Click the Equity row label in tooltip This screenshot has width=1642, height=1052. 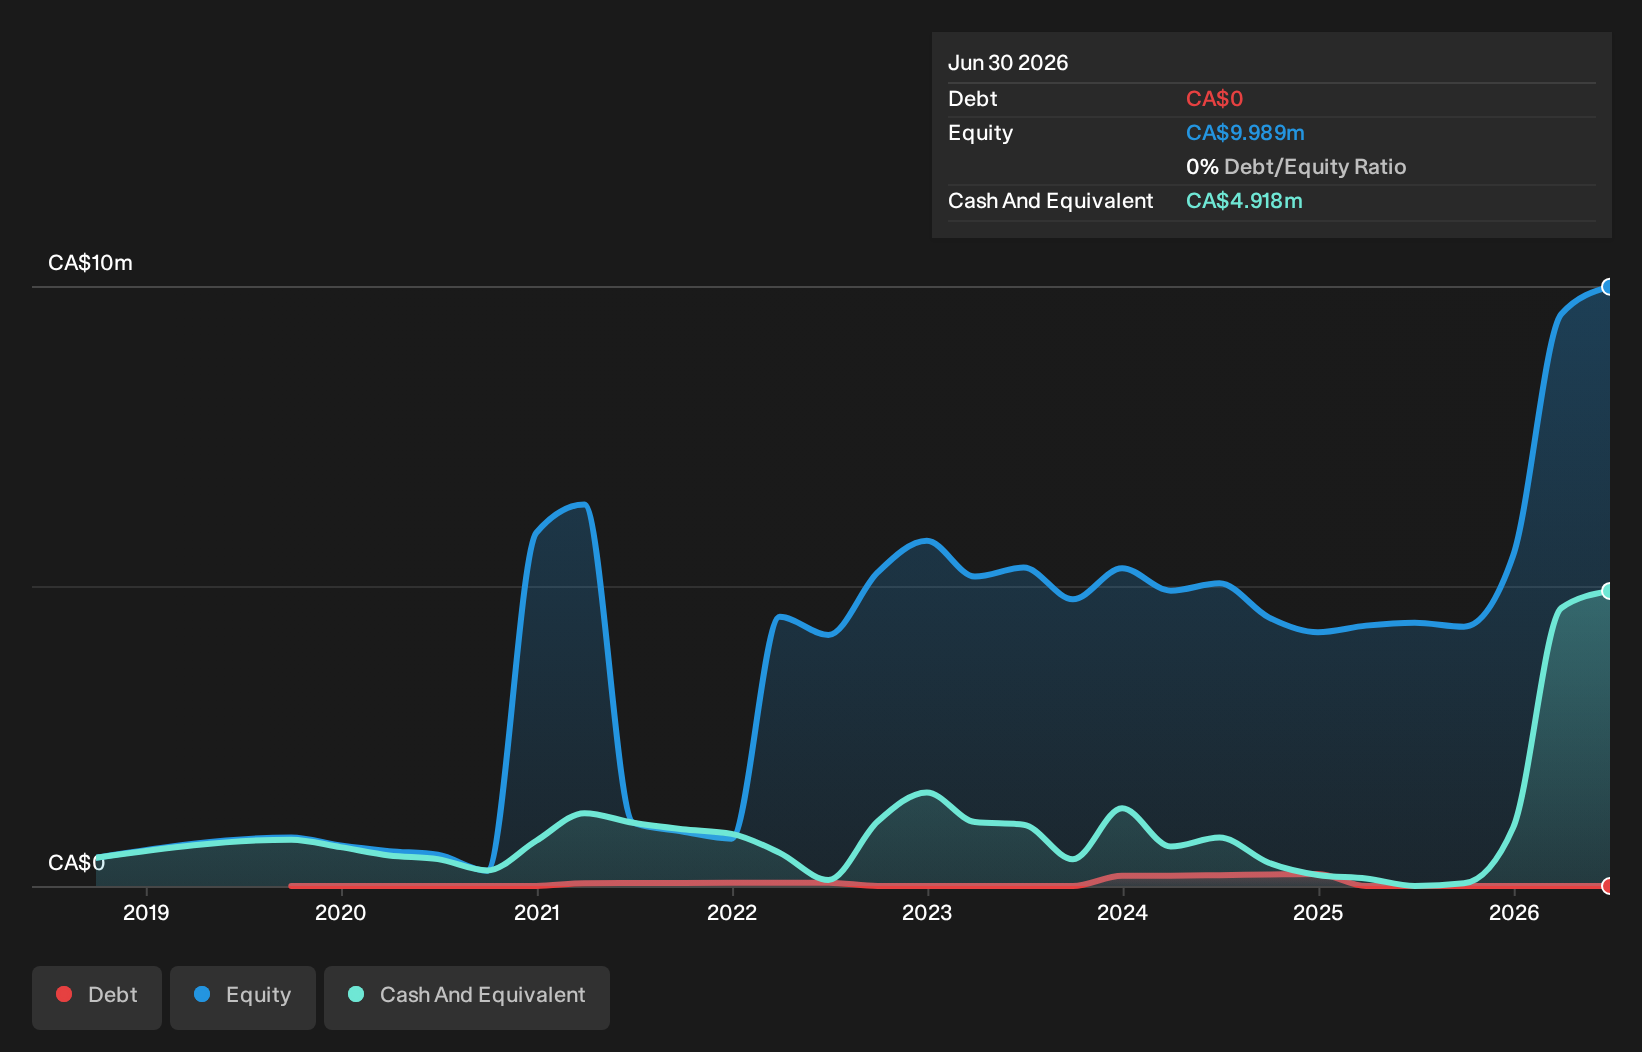pos(980,133)
